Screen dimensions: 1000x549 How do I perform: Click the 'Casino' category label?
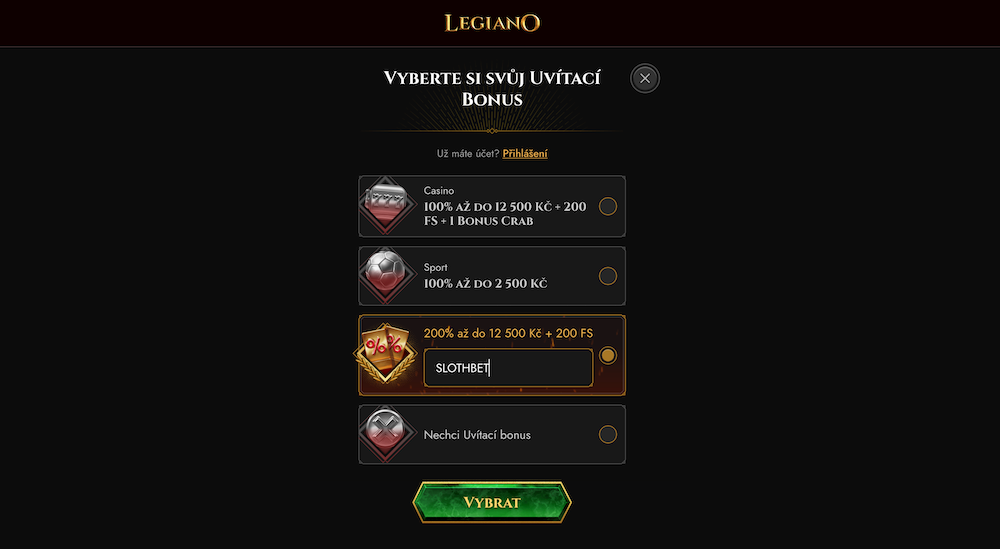tap(439, 191)
